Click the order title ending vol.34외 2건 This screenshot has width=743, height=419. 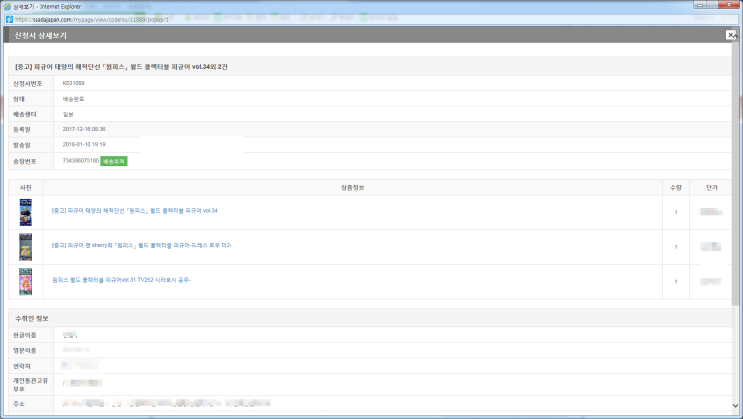(121, 67)
